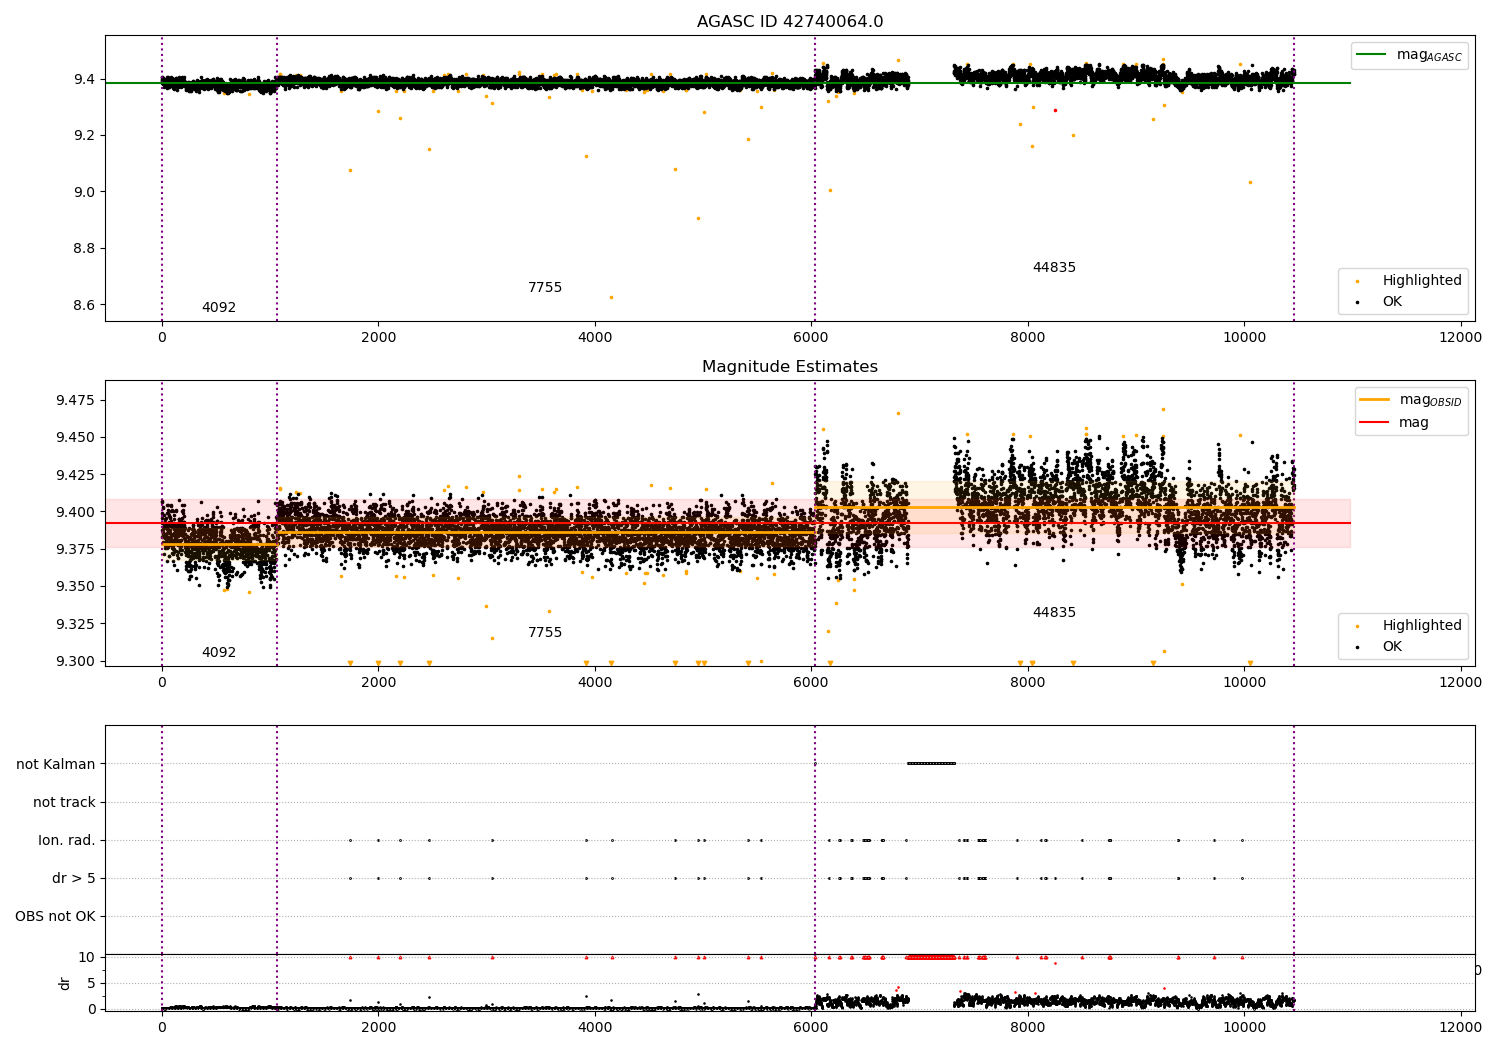The width and height of the screenshot is (1500, 1050).
Task: Click the 9.400 tick on middle plot y-axis
Action: point(76,513)
